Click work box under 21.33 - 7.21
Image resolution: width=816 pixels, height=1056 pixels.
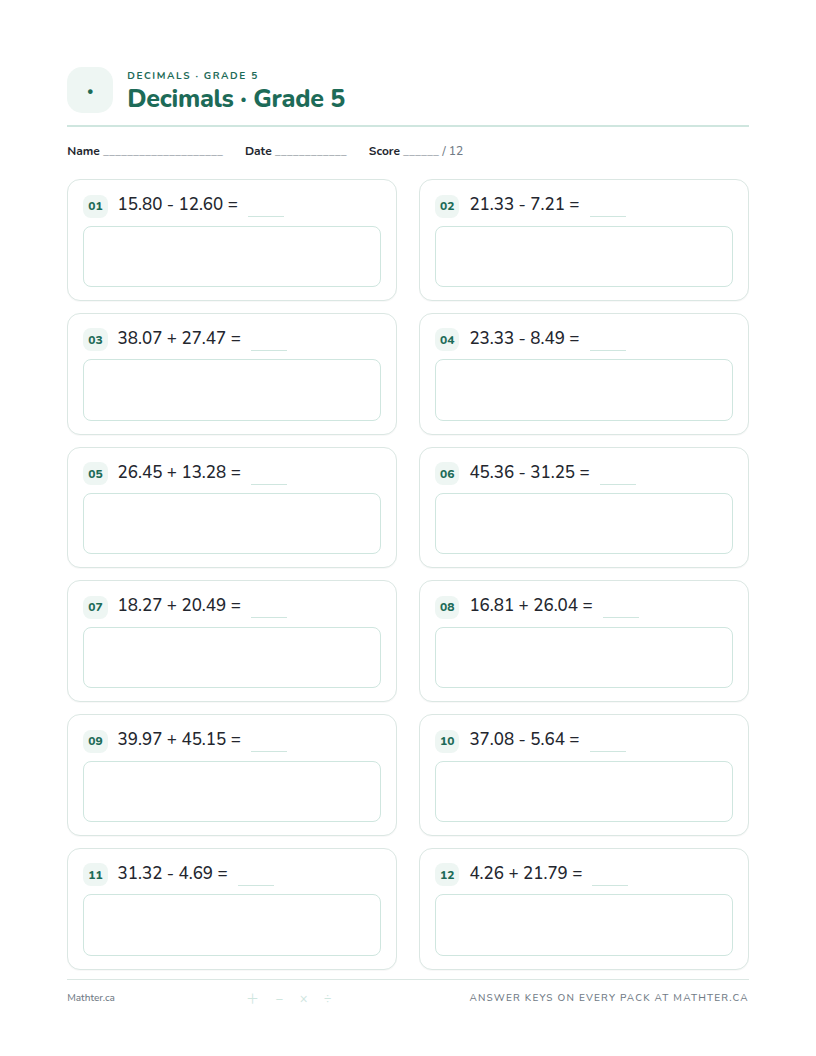pos(584,257)
